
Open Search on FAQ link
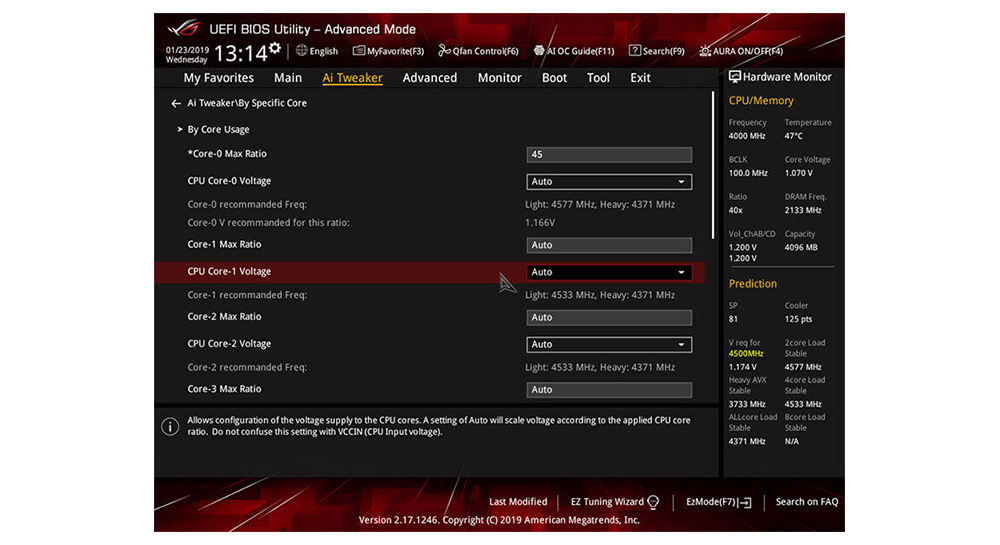(x=807, y=502)
